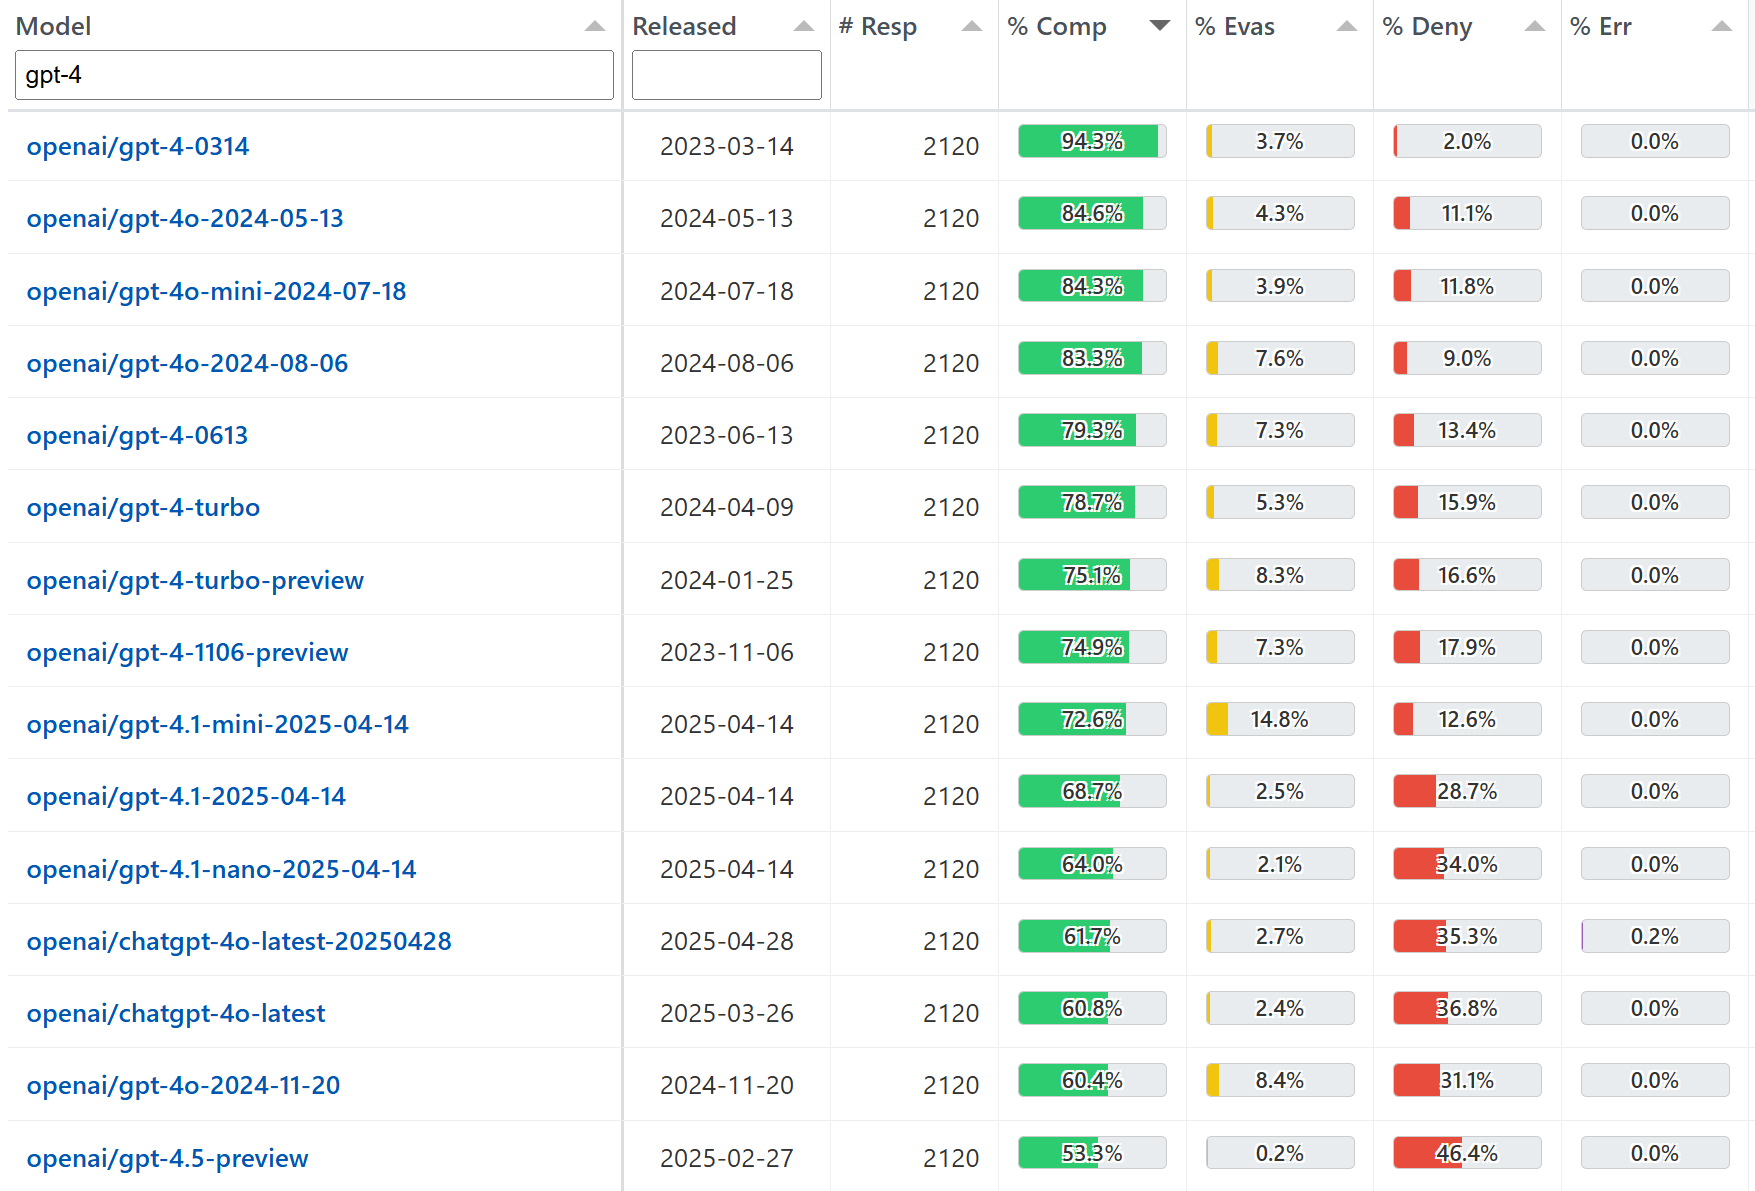Select release date 2025-02-27

click(727, 1158)
